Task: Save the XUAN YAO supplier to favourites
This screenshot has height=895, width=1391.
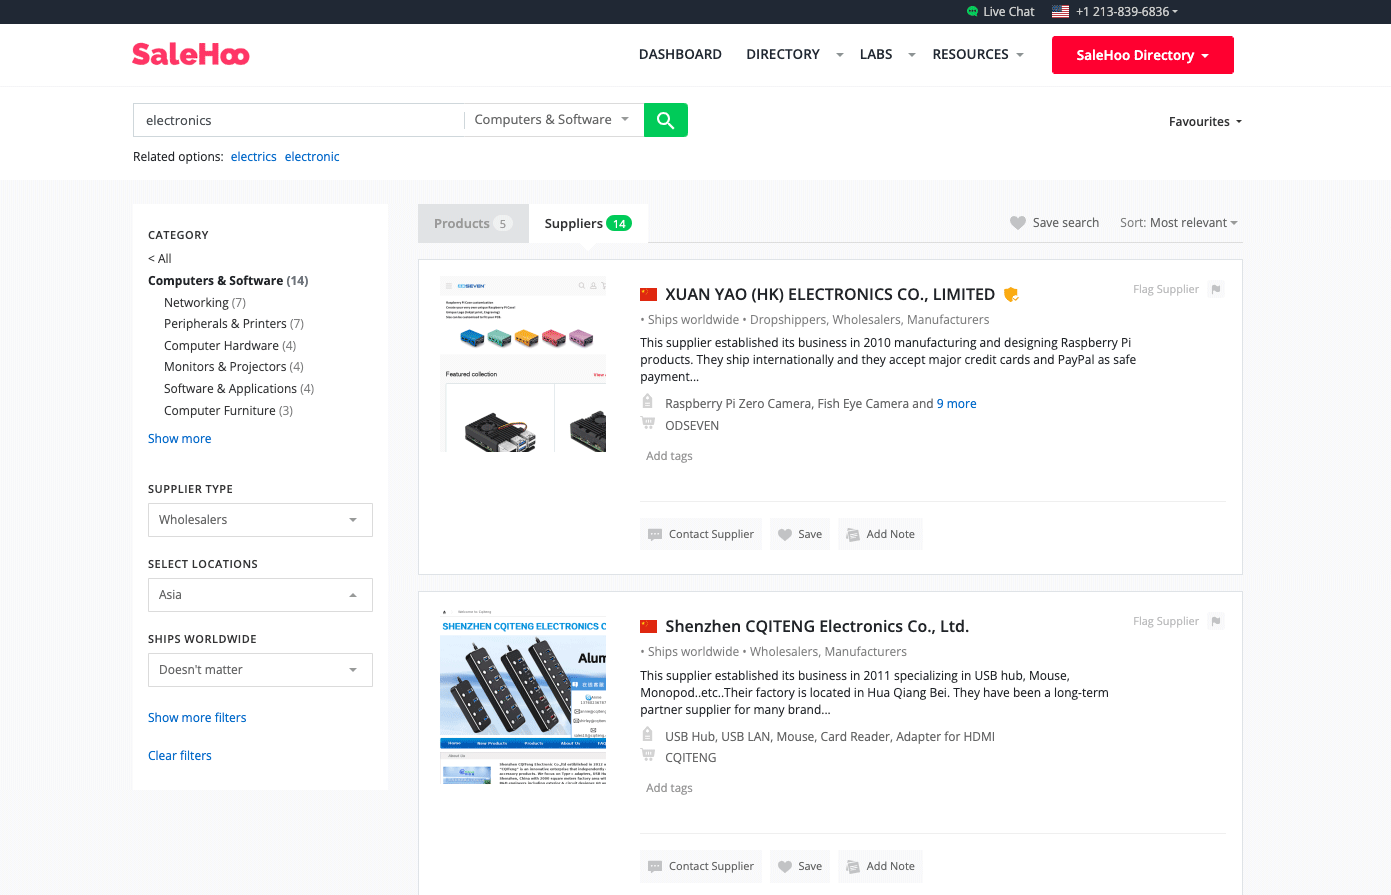Action: coord(800,534)
